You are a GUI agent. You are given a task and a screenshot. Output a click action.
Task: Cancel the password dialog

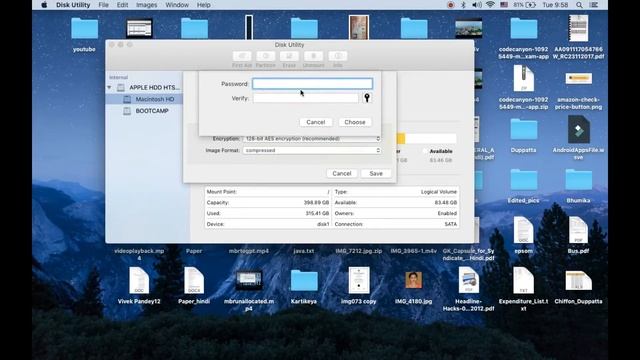click(316, 122)
